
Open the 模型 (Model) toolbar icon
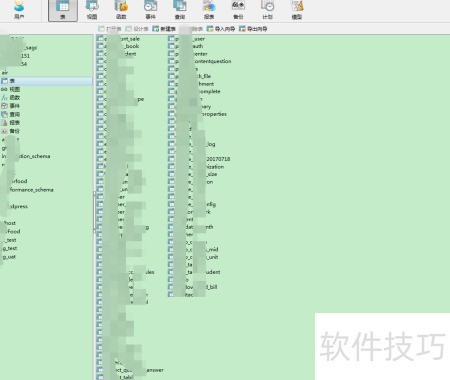point(297,10)
